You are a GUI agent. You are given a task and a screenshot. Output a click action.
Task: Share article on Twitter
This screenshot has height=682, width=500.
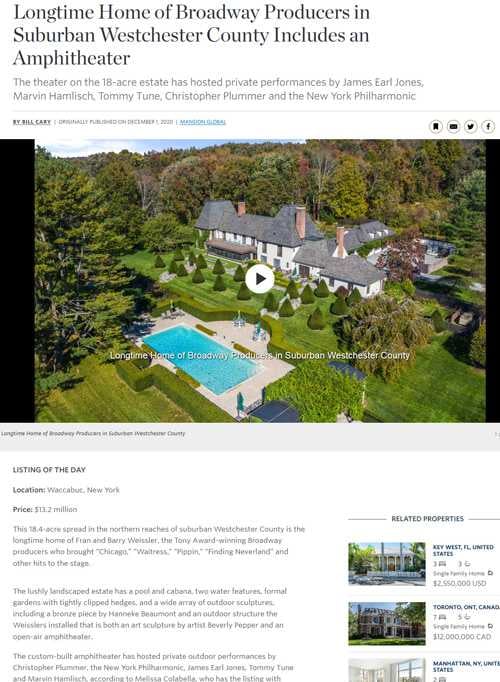(471, 127)
